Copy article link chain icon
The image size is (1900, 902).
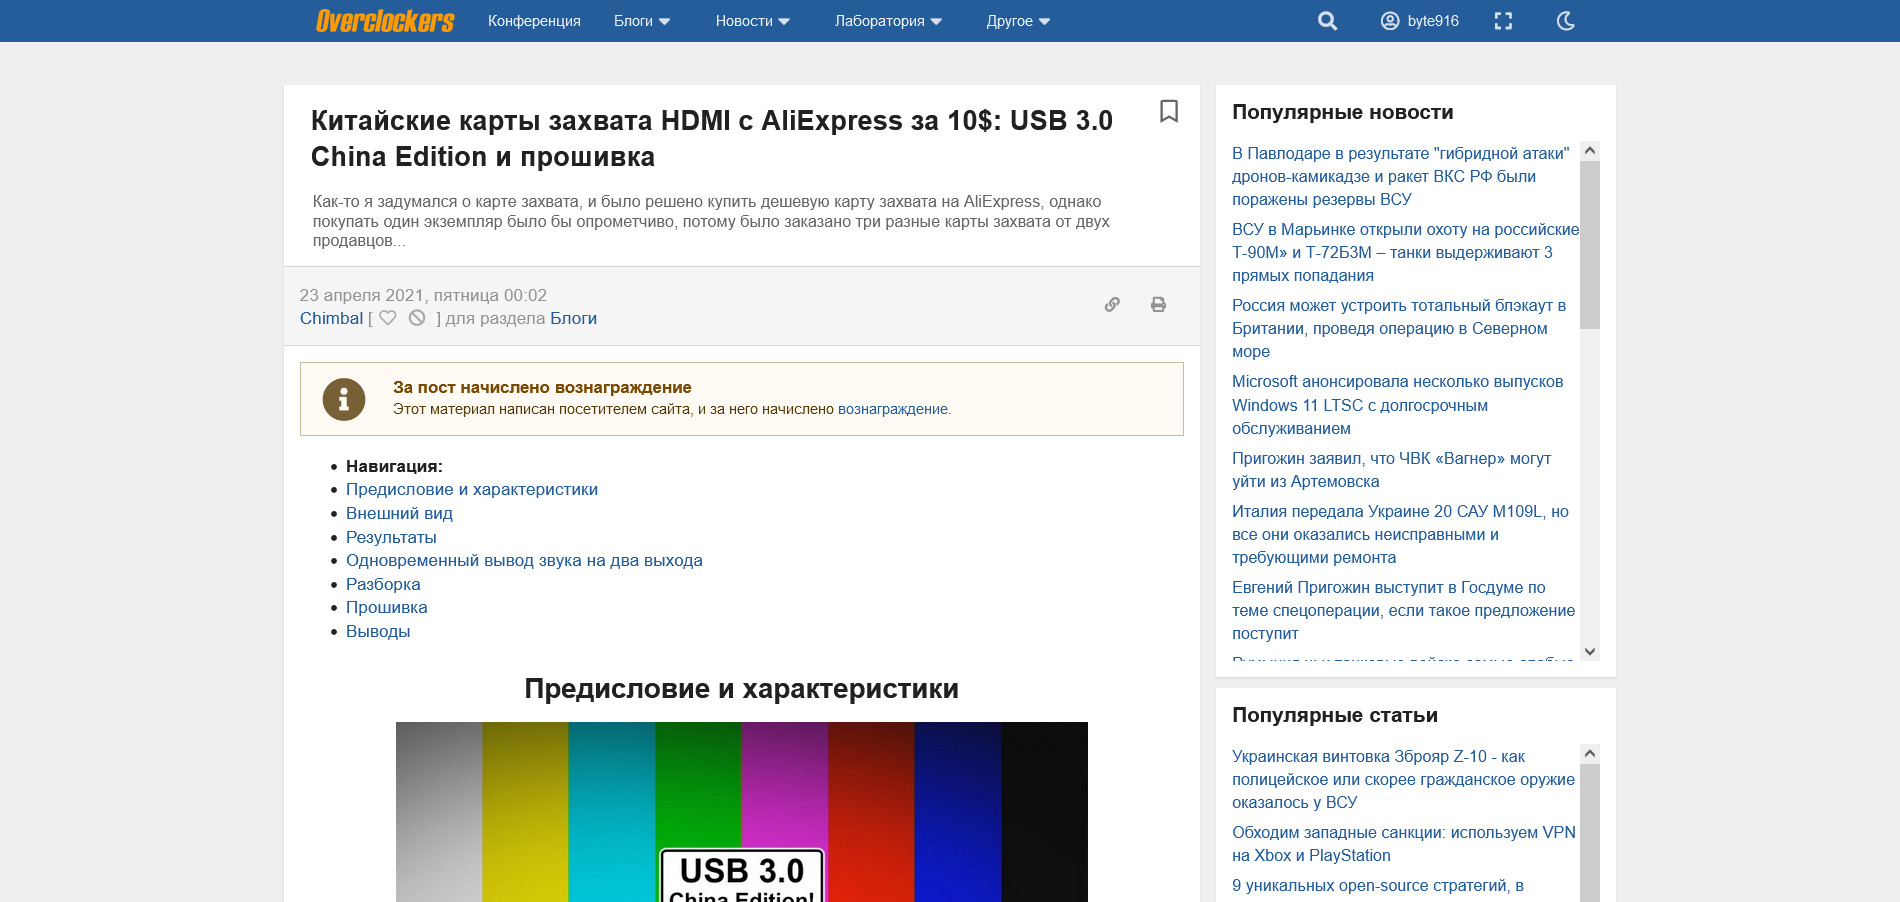pyautogui.click(x=1112, y=305)
